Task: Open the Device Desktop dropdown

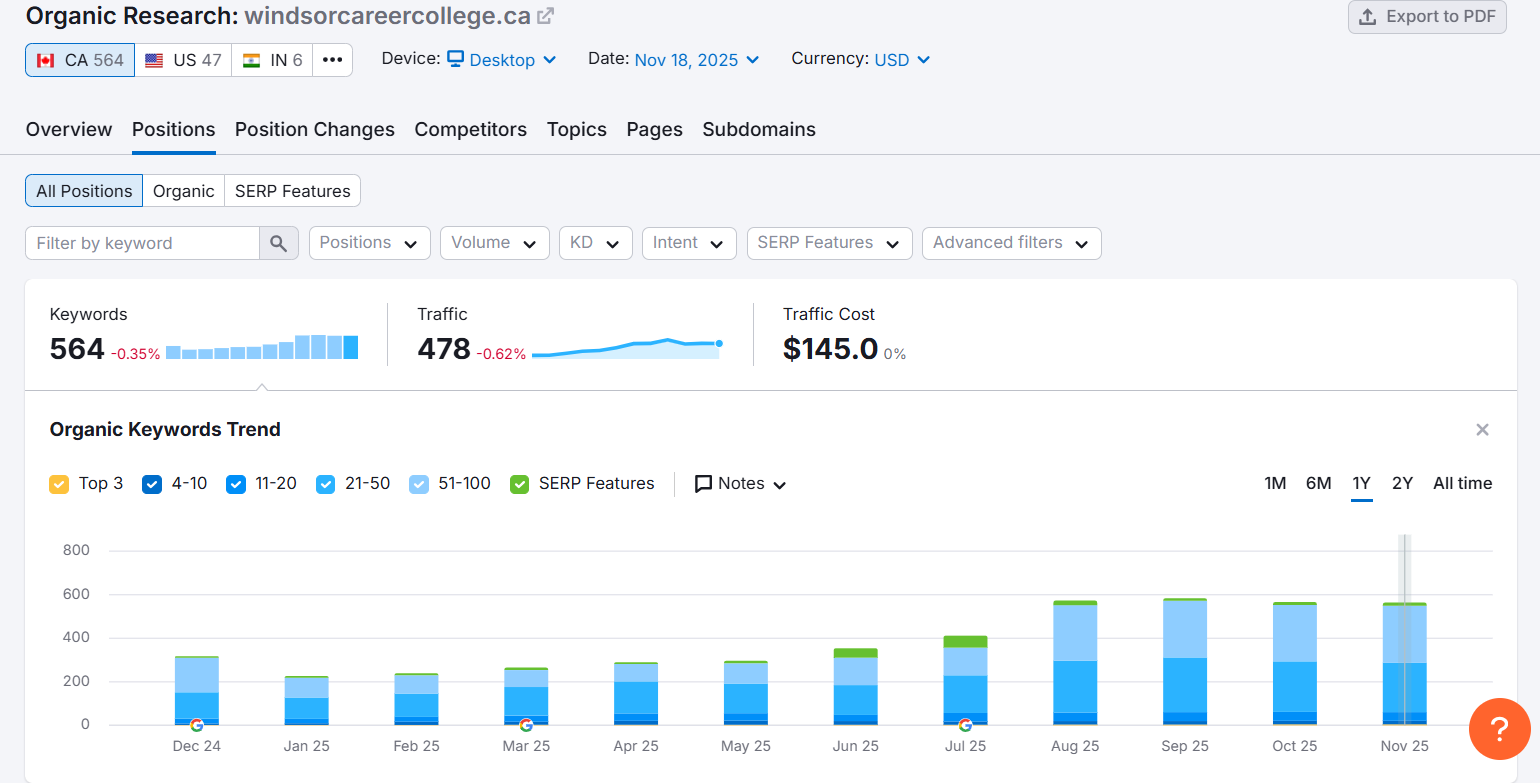Action: pos(501,60)
